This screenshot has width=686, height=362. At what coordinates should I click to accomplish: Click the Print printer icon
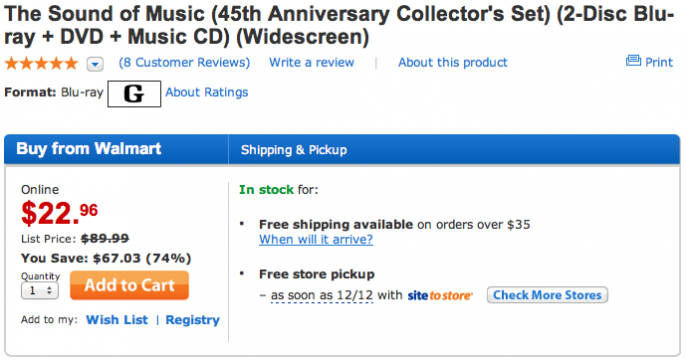point(633,61)
